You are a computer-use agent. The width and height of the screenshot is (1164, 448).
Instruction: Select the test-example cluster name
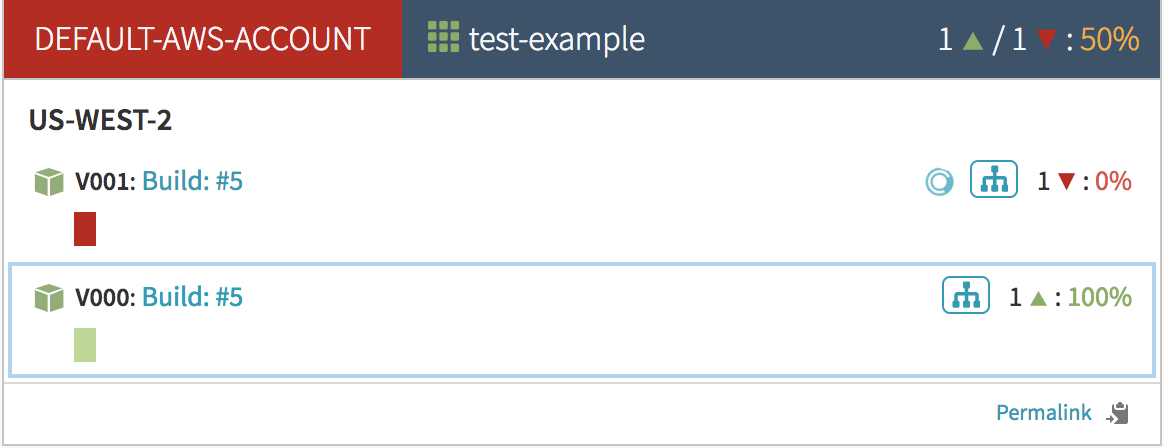point(557,39)
